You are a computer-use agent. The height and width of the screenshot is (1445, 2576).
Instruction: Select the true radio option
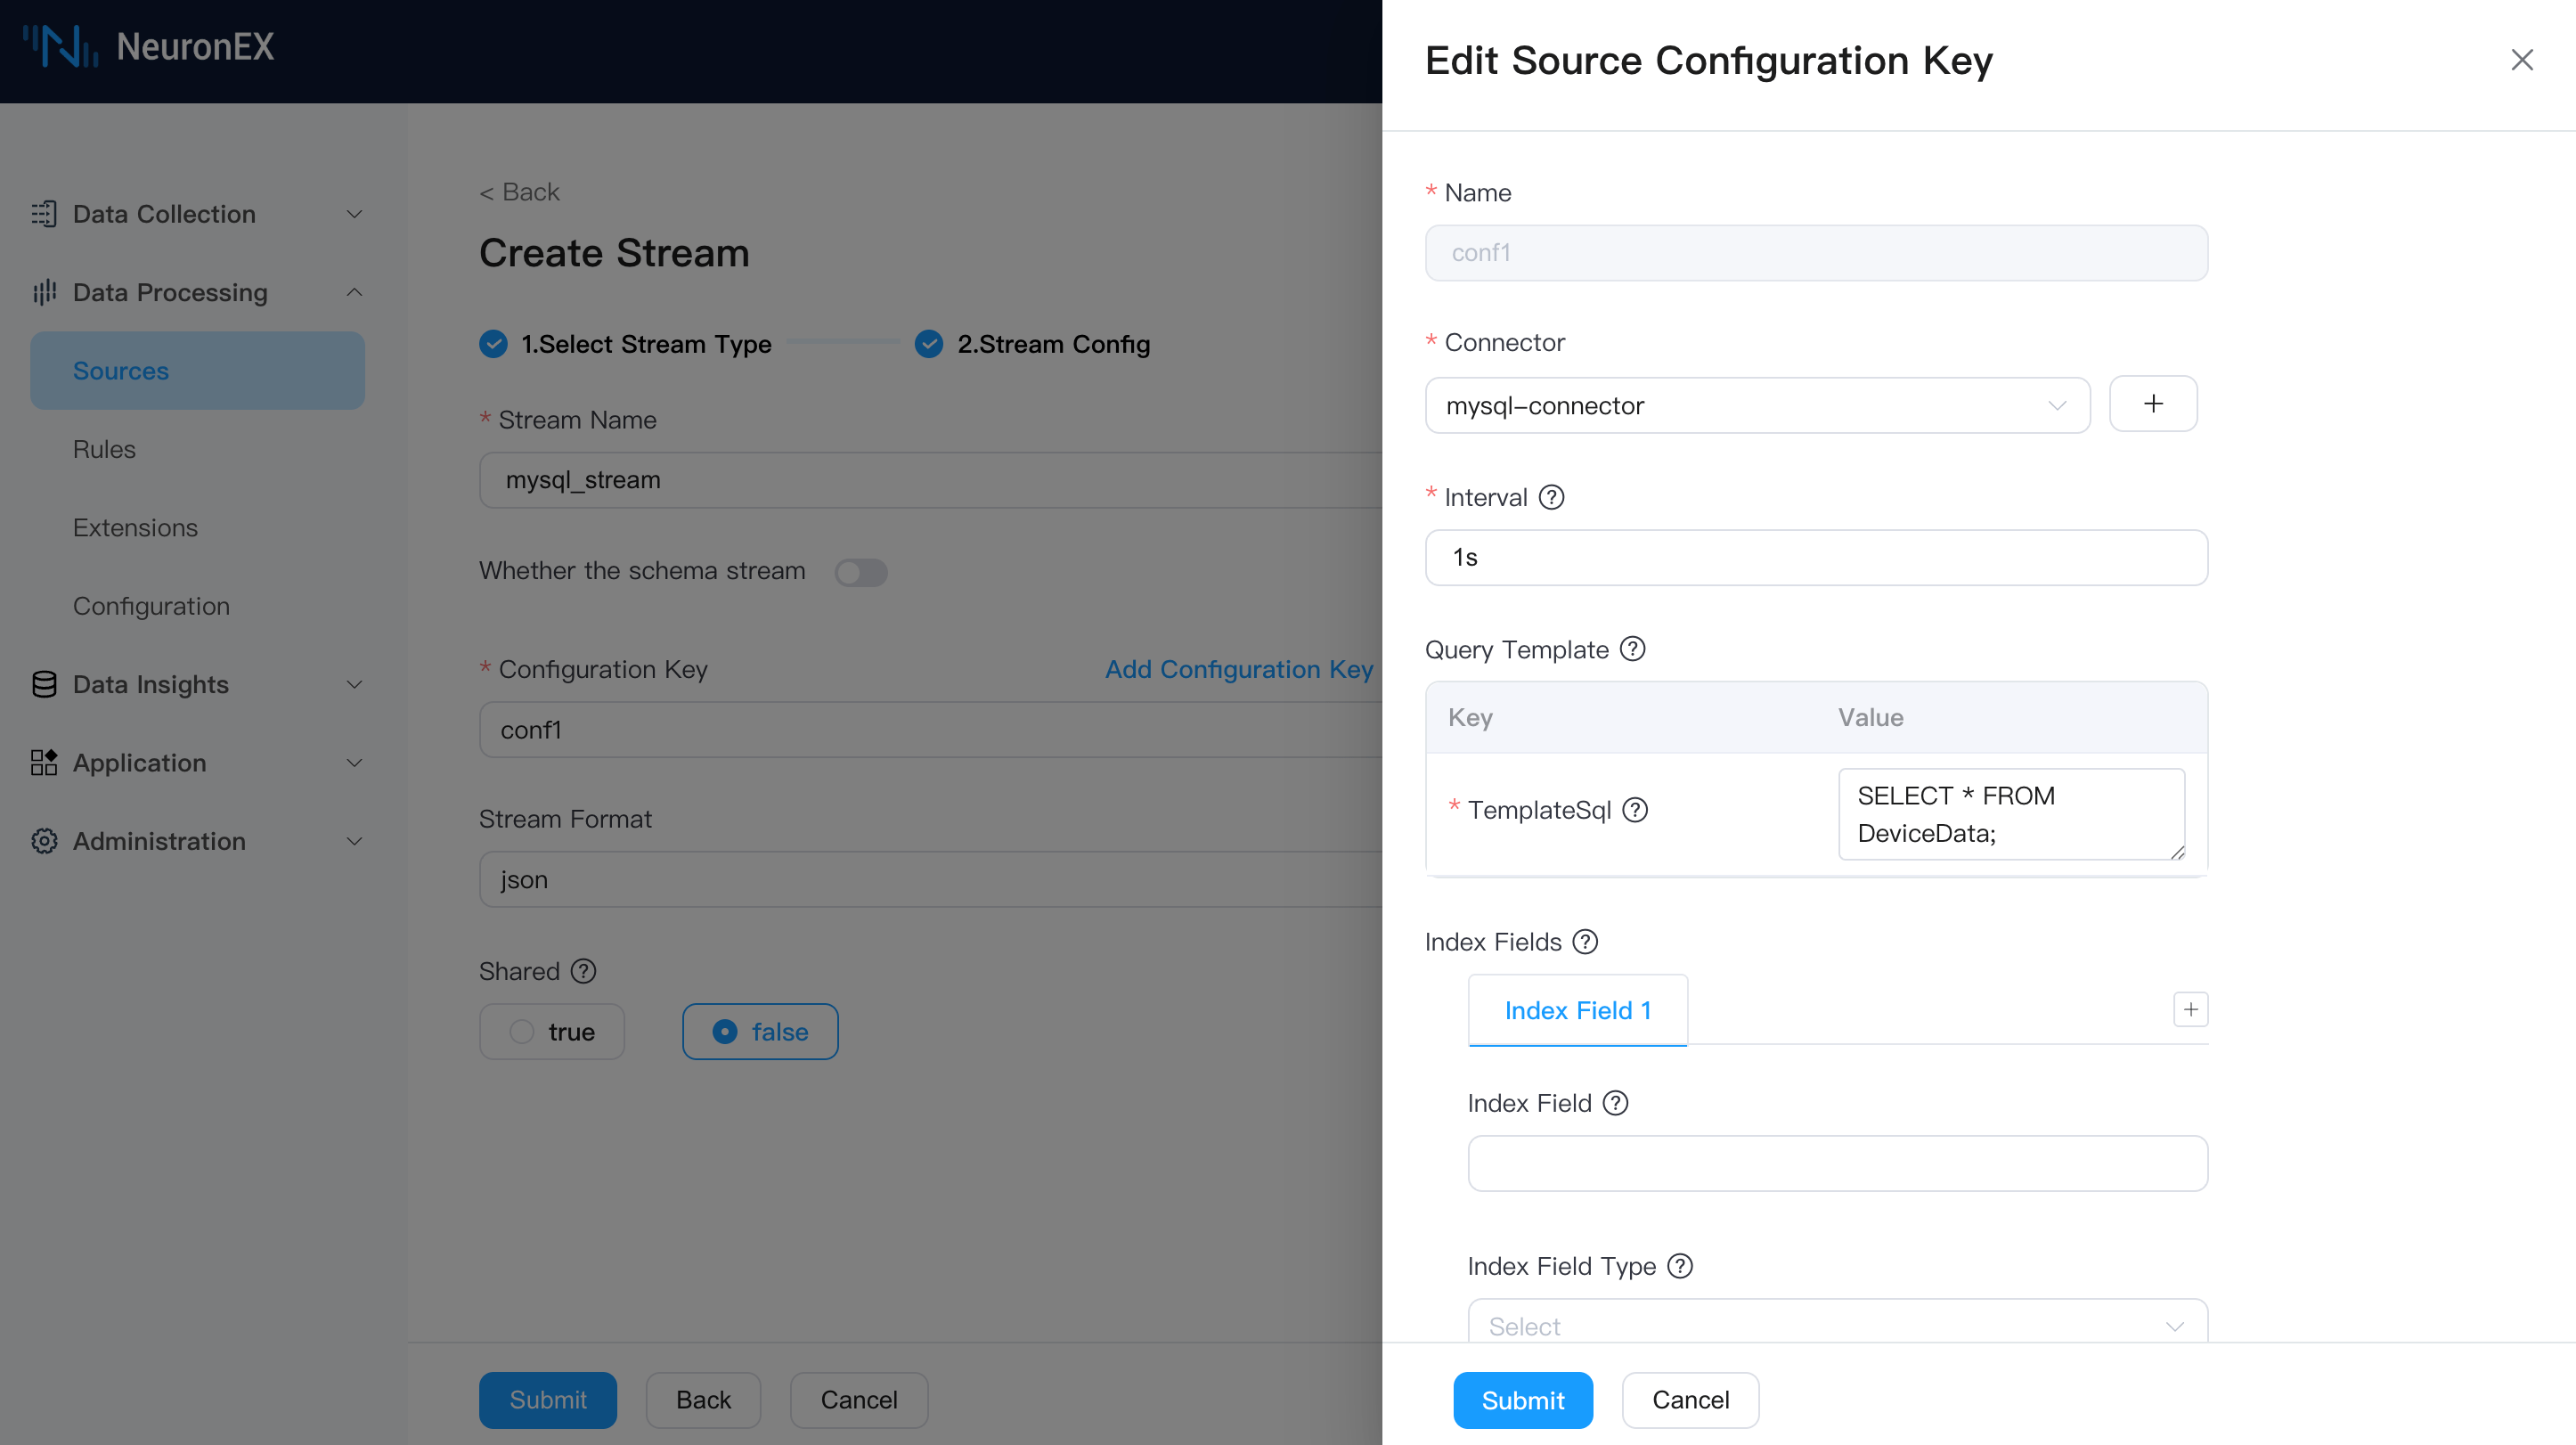click(x=552, y=1031)
